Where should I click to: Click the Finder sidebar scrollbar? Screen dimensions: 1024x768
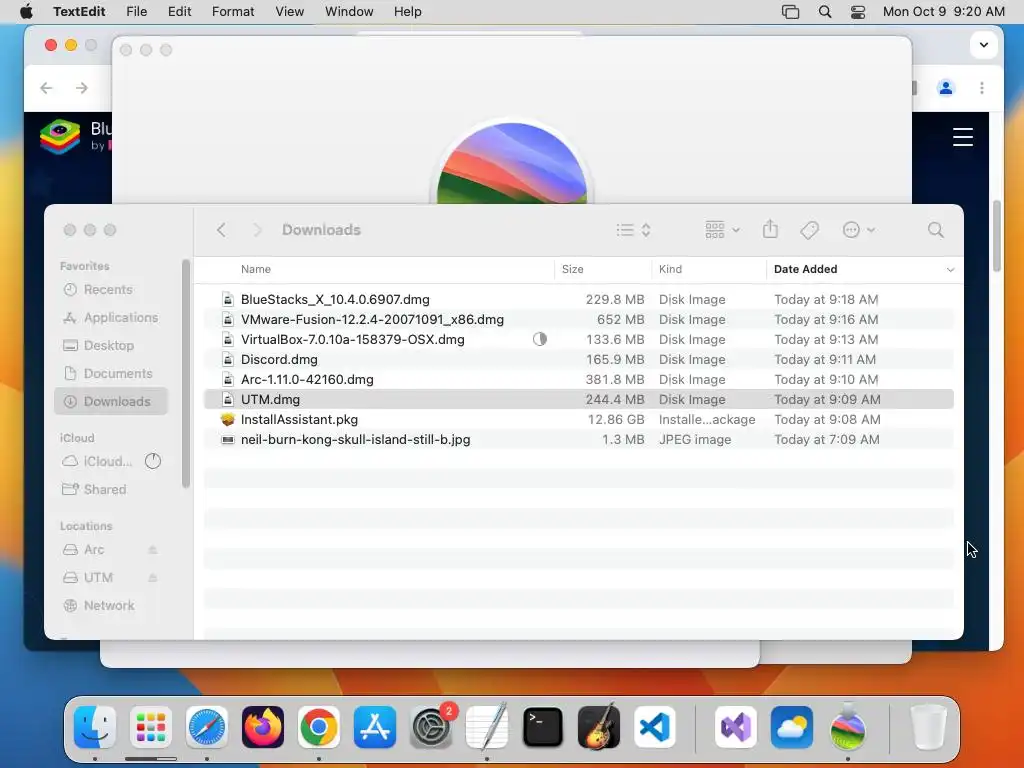[185, 374]
